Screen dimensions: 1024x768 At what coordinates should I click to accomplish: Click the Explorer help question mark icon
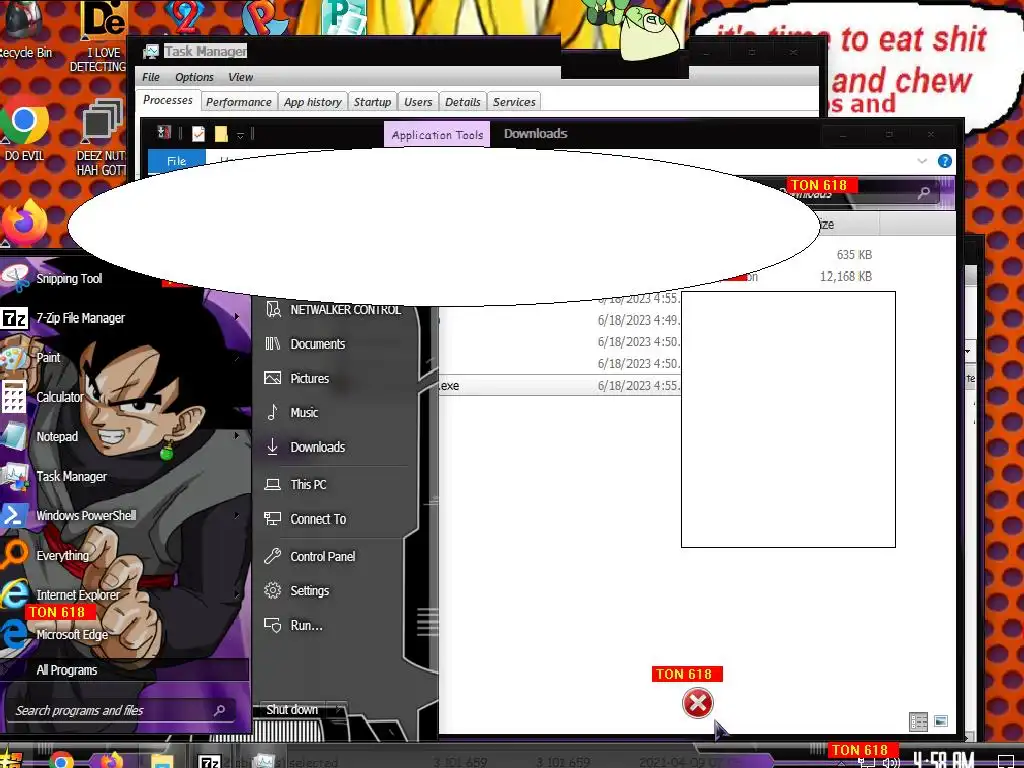pyautogui.click(x=944, y=161)
